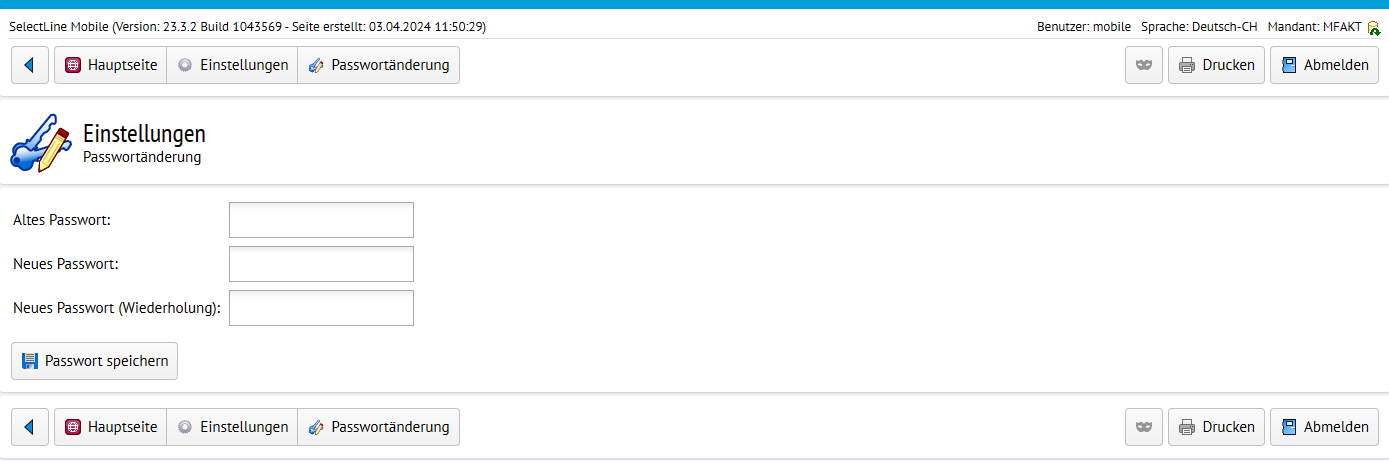Select Passwortänderung in the bottom breadcrumb
1389x461 pixels.
click(x=378, y=427)
